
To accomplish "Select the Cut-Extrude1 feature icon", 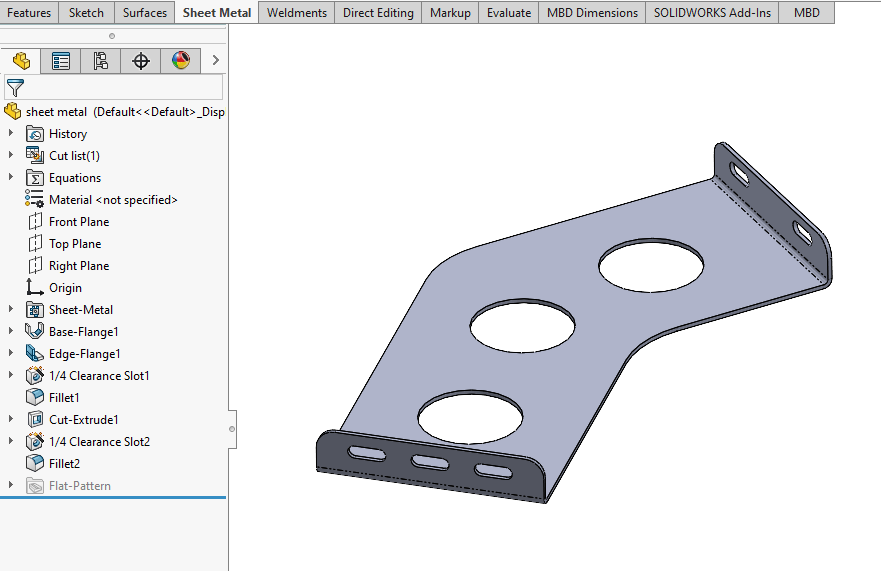I will [x=36, y=420].
